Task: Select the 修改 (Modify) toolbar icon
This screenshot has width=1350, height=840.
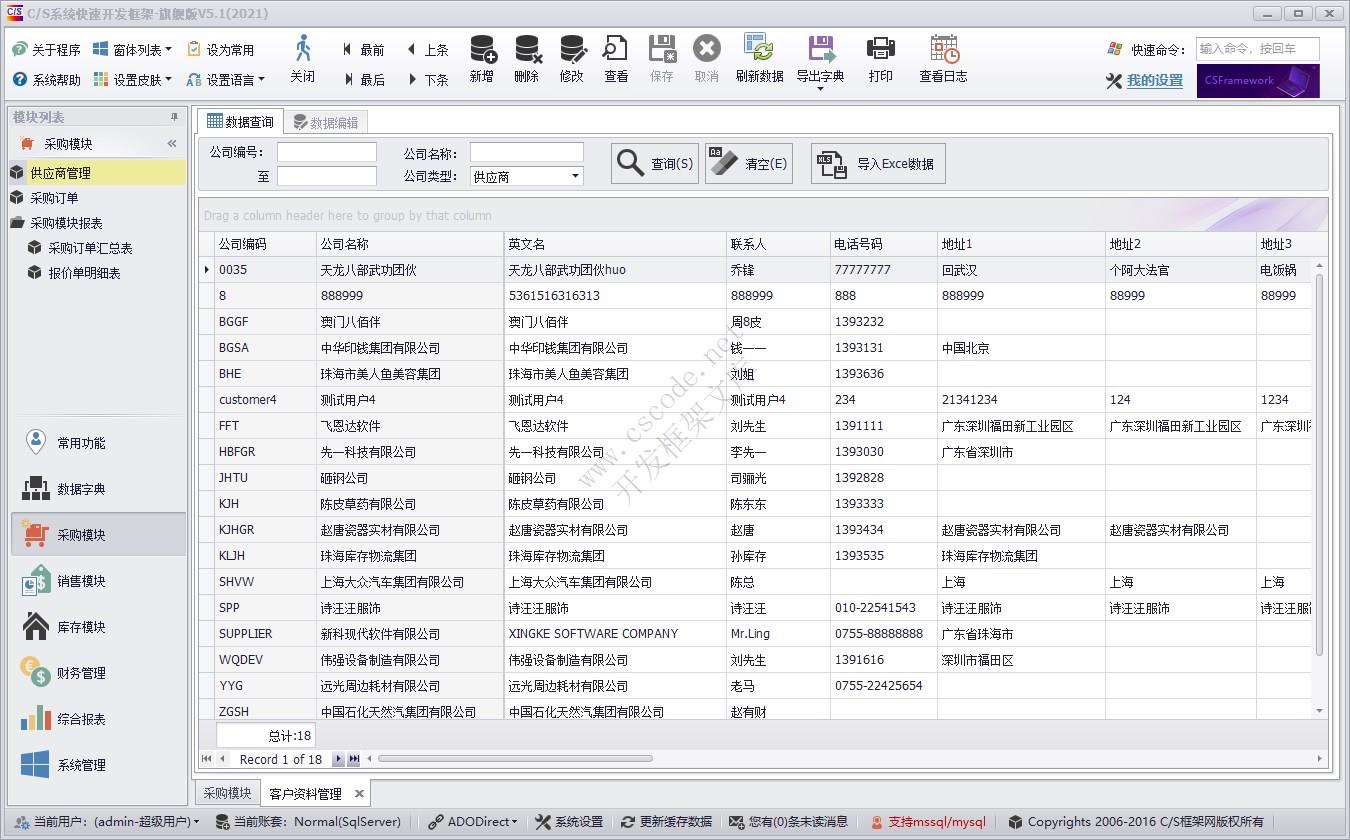Action: coord(572,61)
